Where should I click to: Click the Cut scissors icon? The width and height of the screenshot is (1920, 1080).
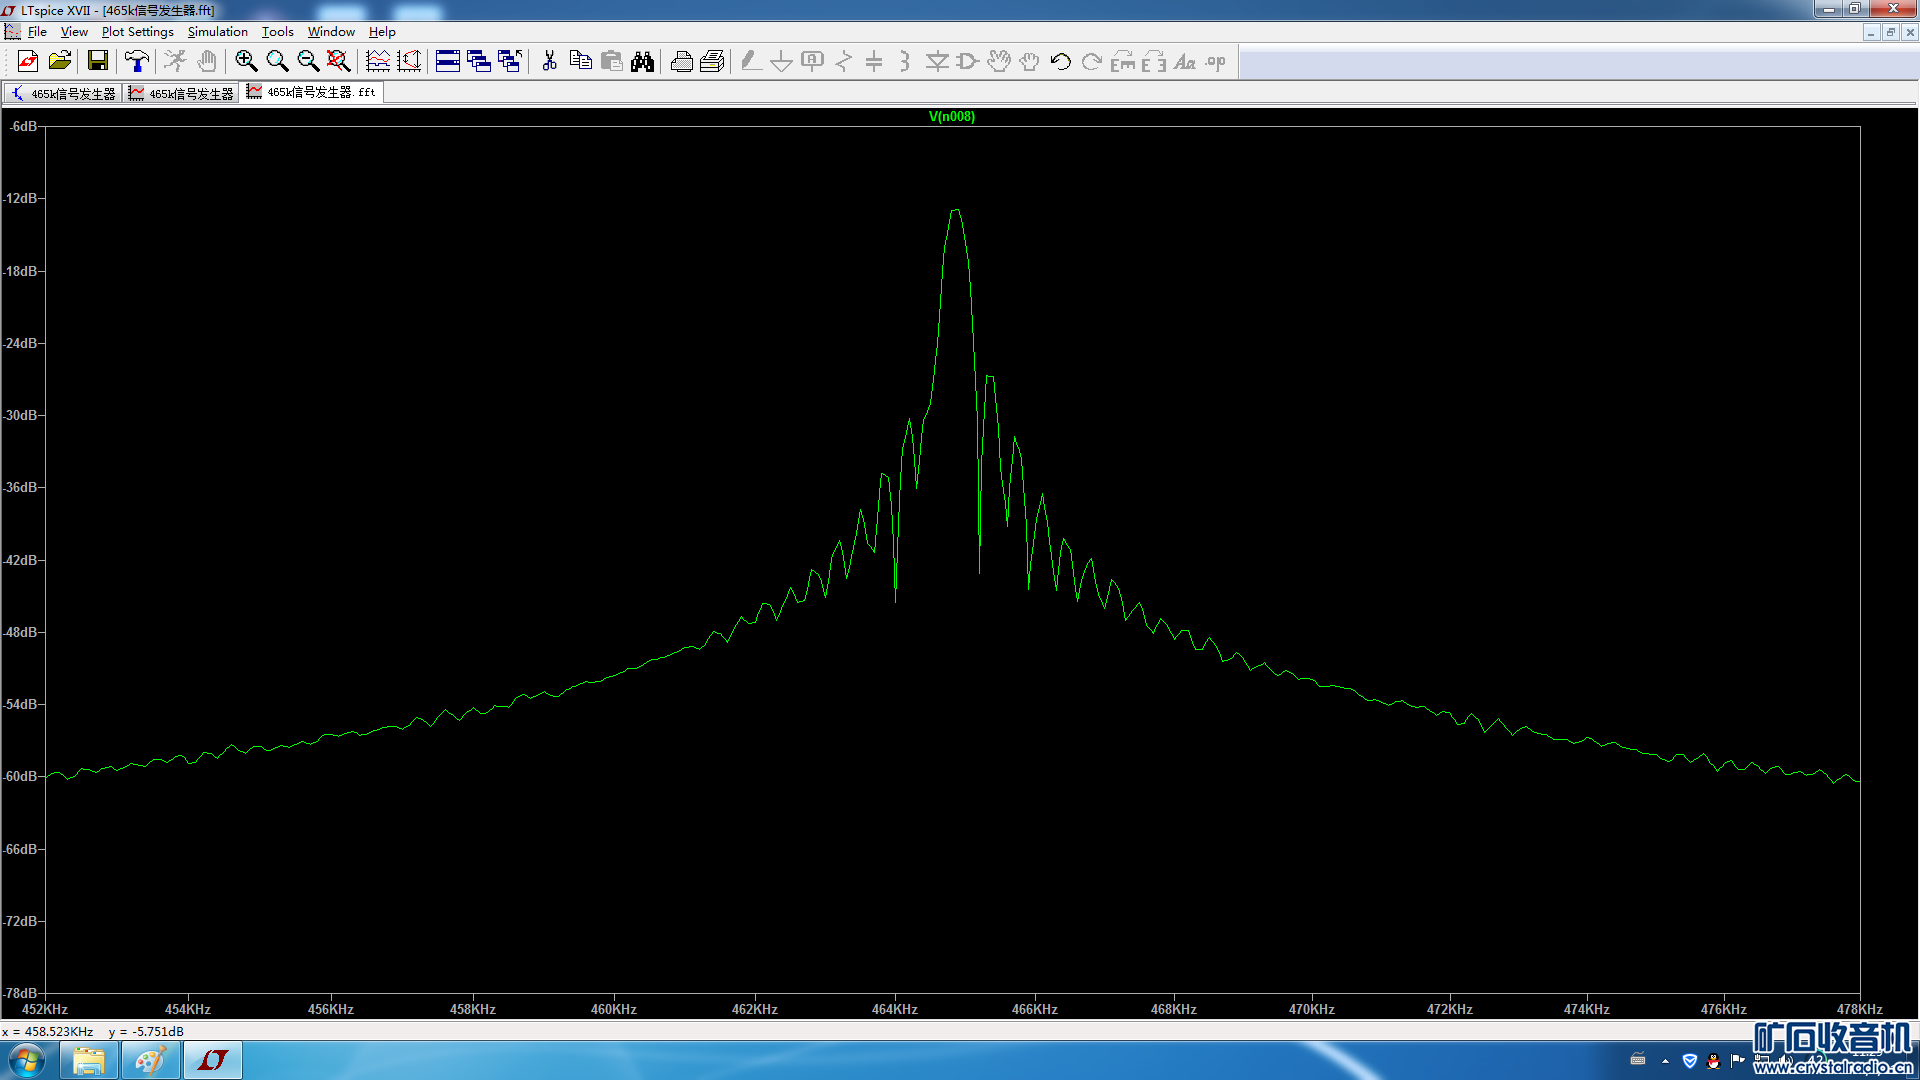tap(549, 62)
